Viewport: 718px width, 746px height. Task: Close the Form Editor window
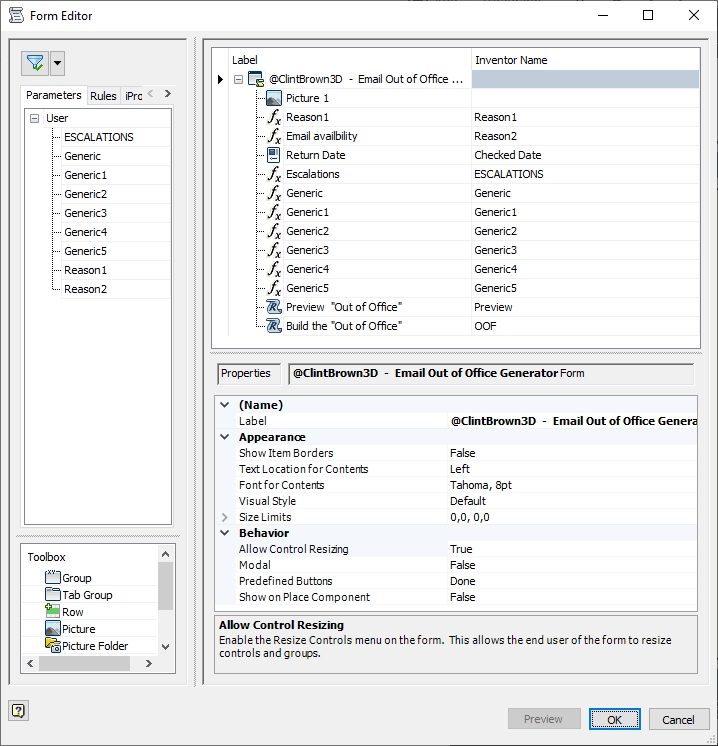pyautogui.click(x=694, y=15)
